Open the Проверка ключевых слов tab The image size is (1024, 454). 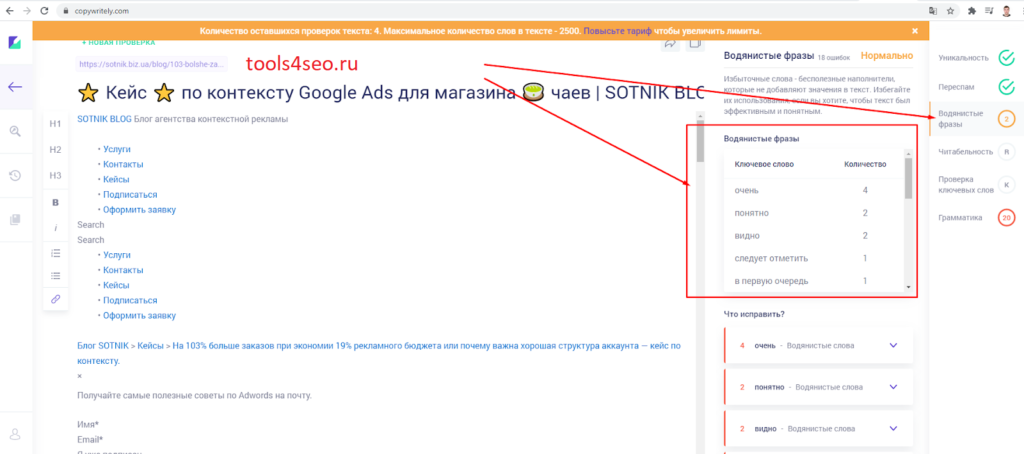[x=976, y=184]
